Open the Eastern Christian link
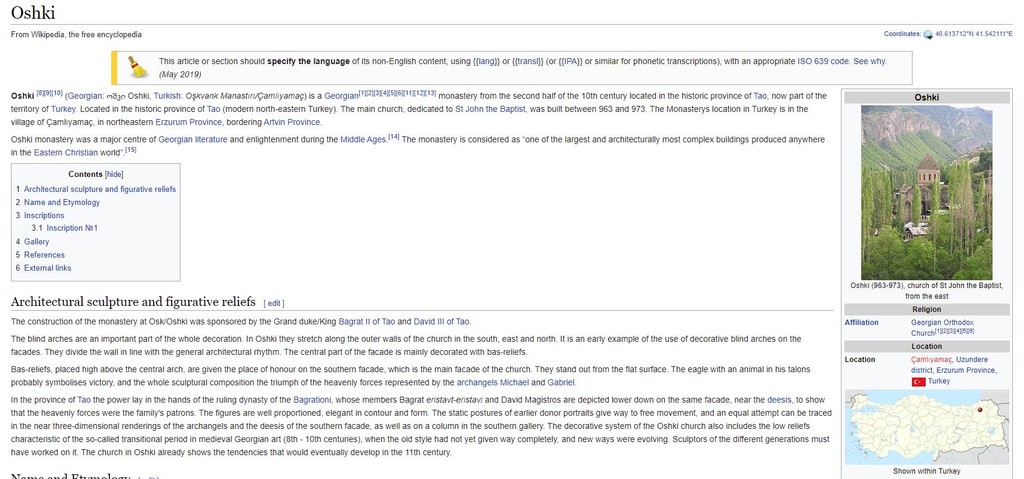 (x=65, y=153)
